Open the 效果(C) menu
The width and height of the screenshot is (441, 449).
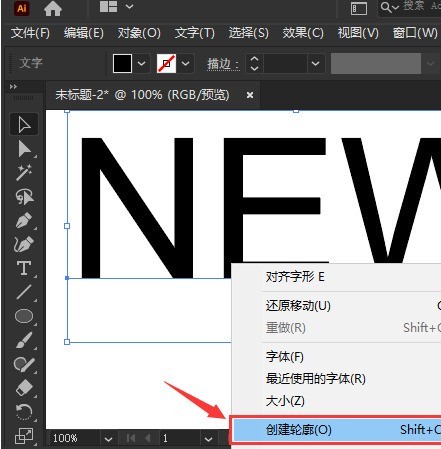pyautogui.click(x=303, y=33)
